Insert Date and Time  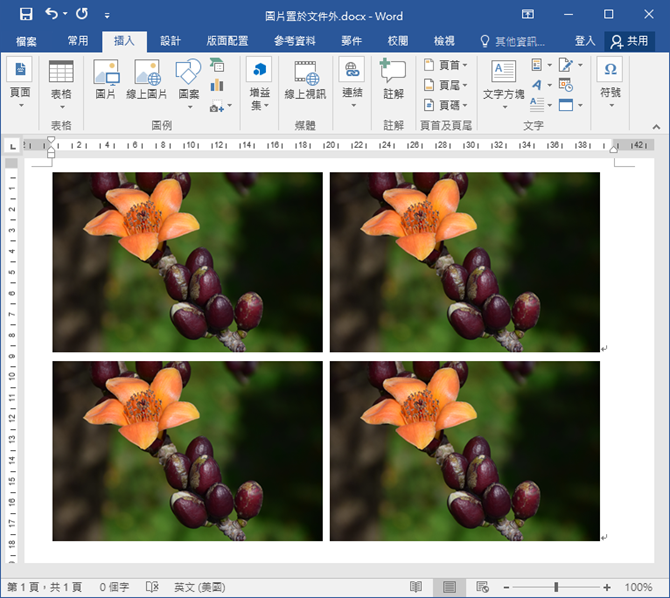tap(566, 85)
